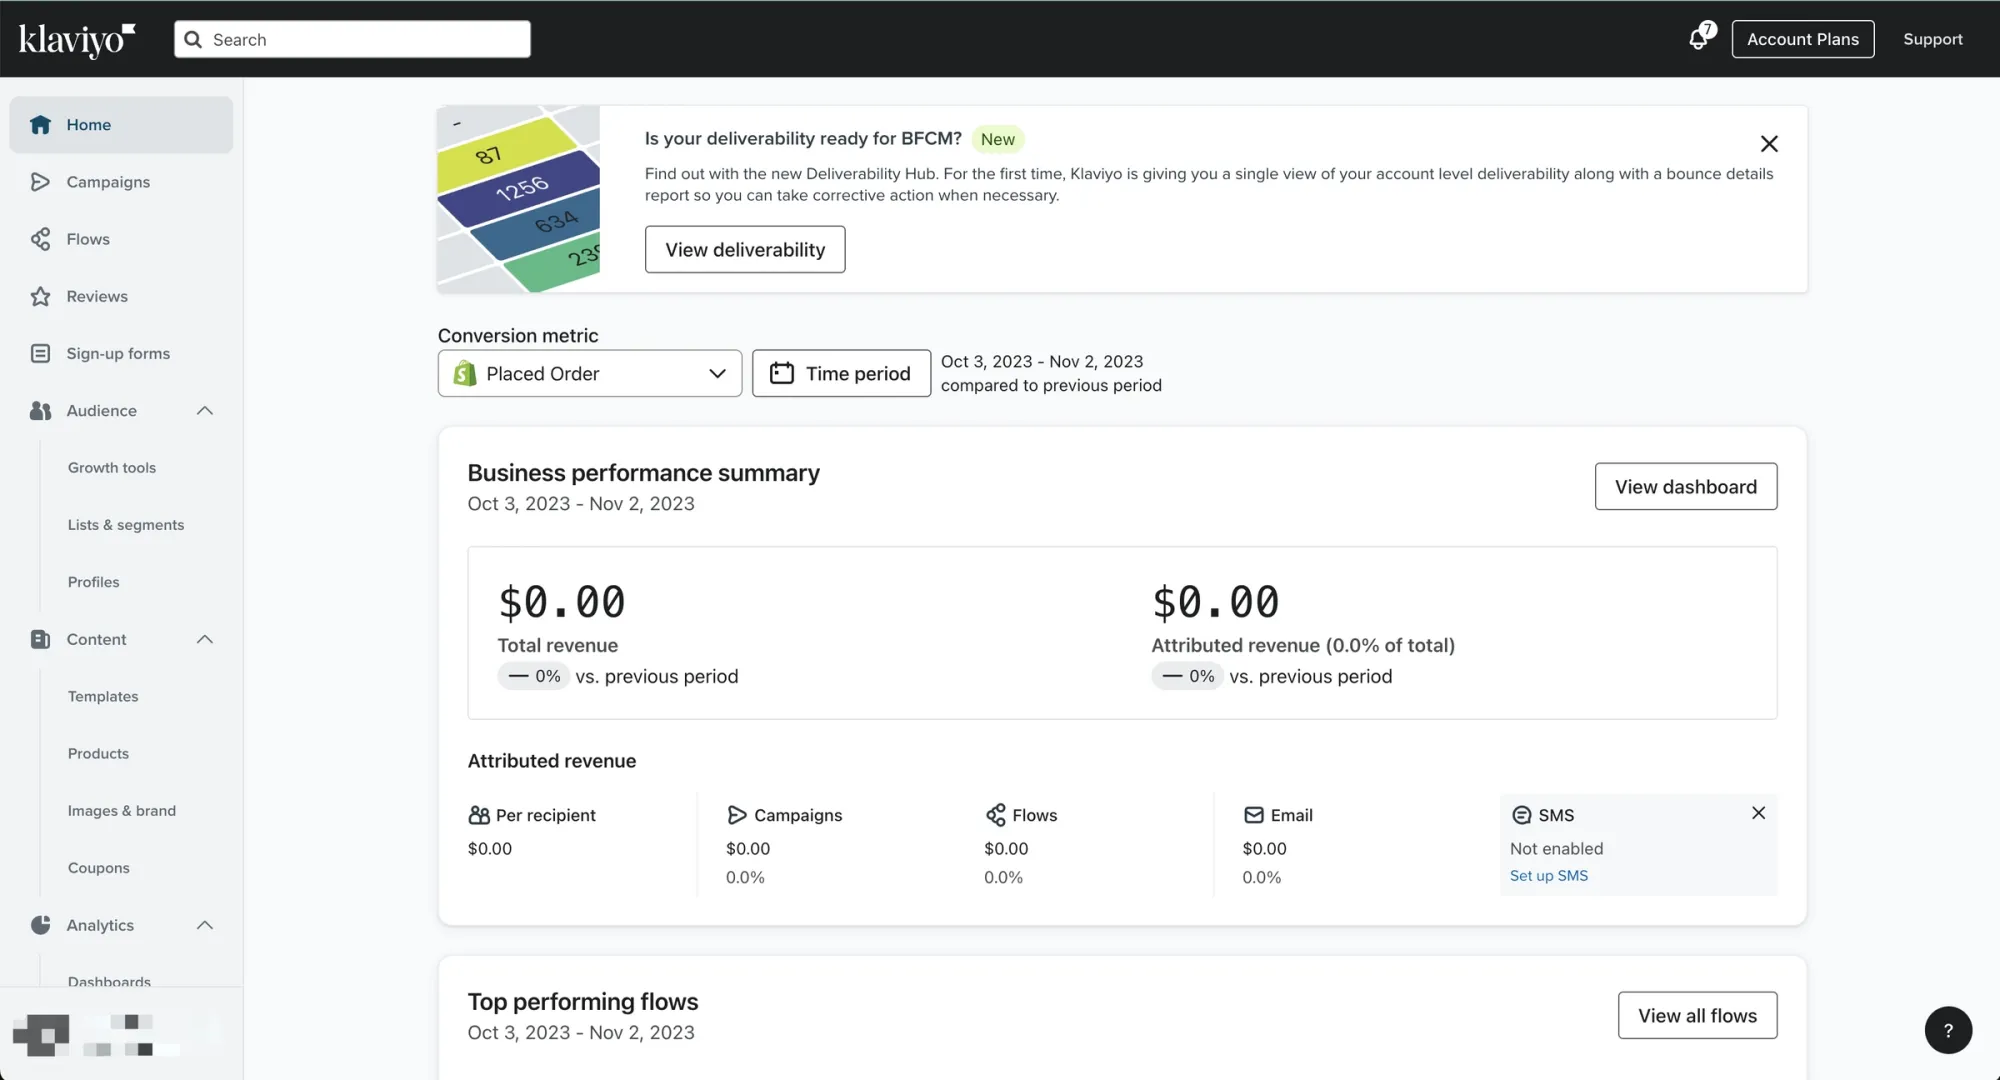Click the search magnifier icon
Image resolution: width=2000 pixels, height=1080 pixels.
click(x=194, y=40)
